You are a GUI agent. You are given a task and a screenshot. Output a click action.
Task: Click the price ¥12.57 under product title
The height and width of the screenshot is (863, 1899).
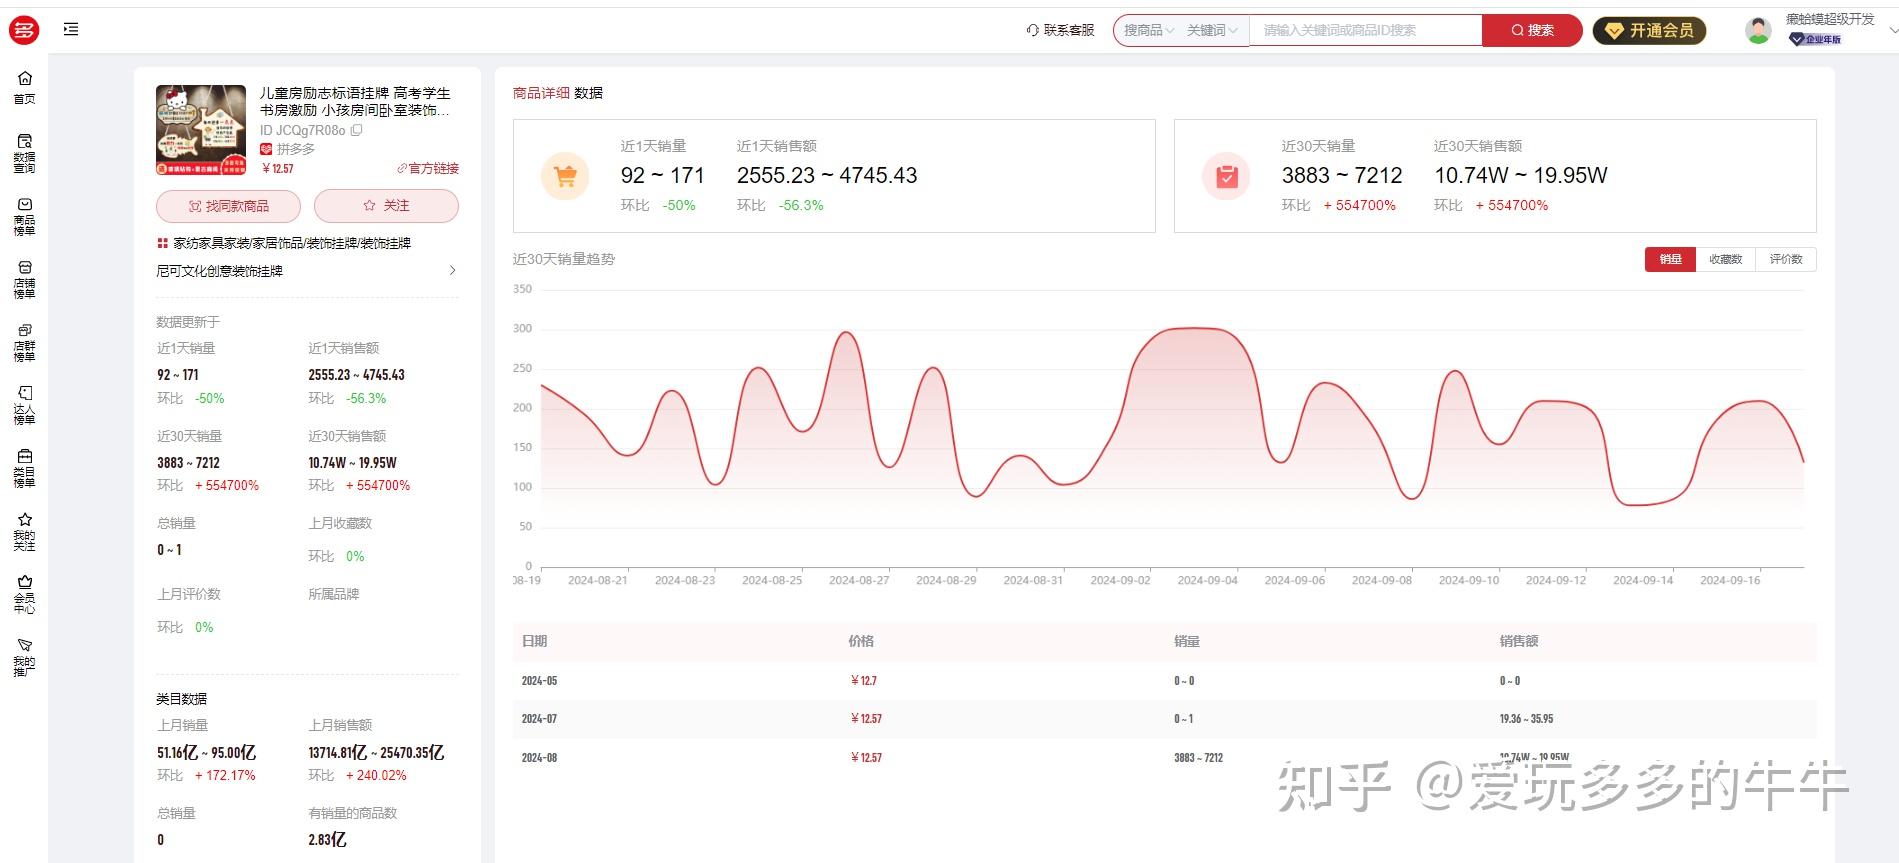[277, 169]
